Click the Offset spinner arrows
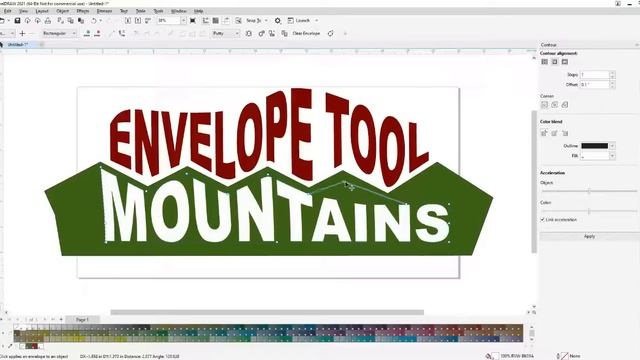The image size is (640, 360). pyautogui.click(x=612, y=84)
